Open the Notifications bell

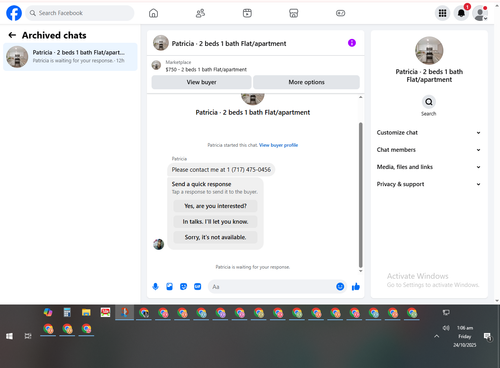coord(461,13)
